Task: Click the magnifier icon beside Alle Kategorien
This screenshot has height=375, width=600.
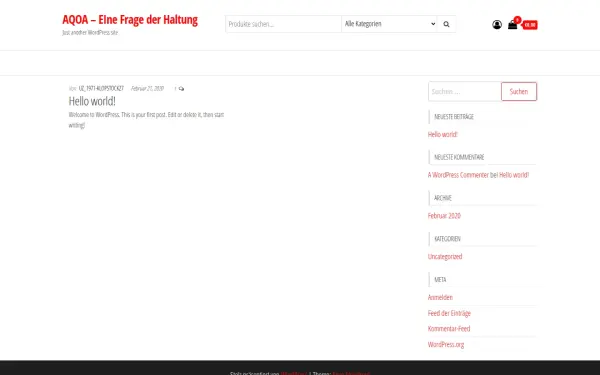Action: (446, 24)
